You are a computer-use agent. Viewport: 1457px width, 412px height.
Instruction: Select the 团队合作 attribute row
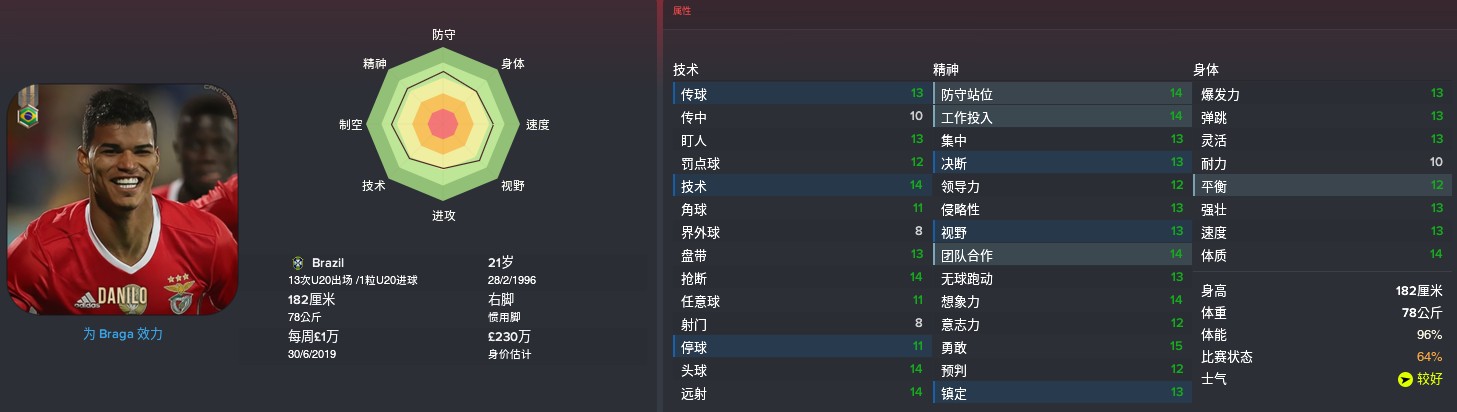point(1059,255)
